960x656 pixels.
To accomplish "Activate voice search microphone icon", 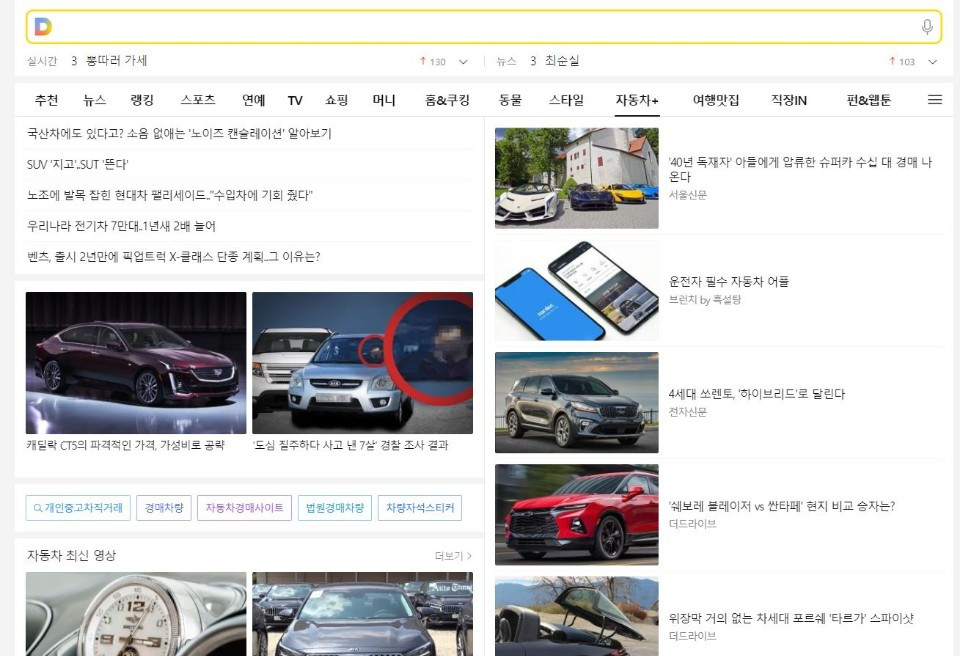I will tap(927, 27).
